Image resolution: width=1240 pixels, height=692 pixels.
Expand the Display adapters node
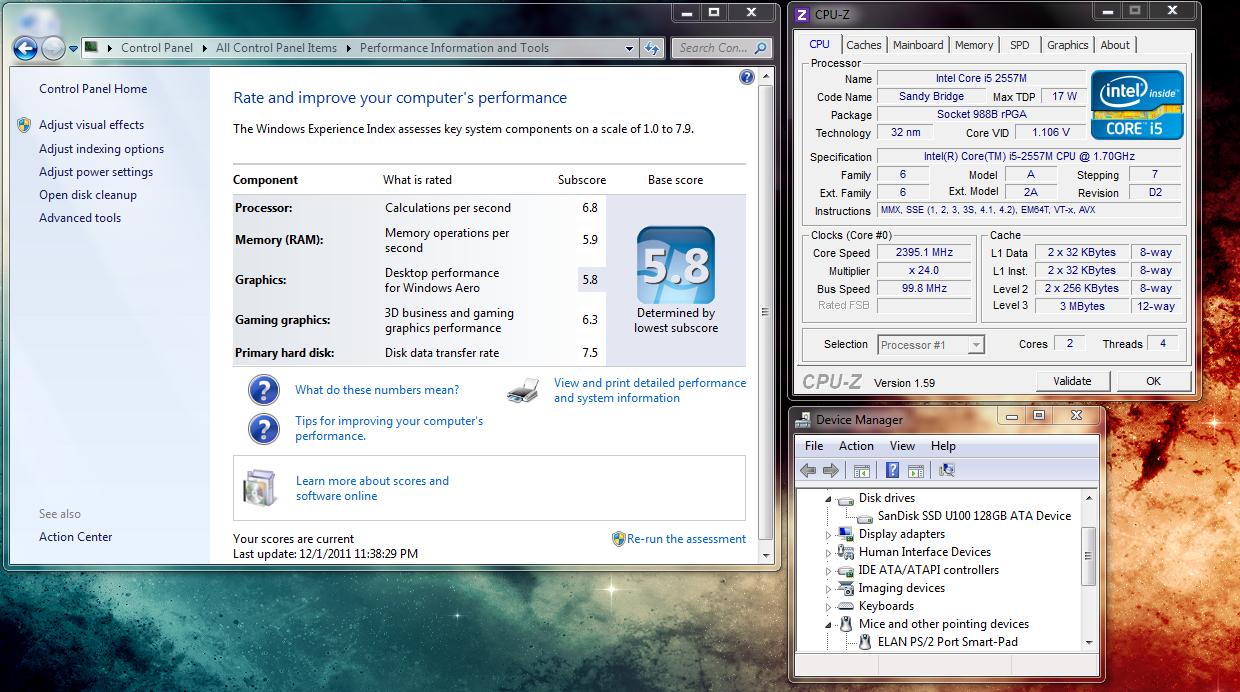coord(829,535)
